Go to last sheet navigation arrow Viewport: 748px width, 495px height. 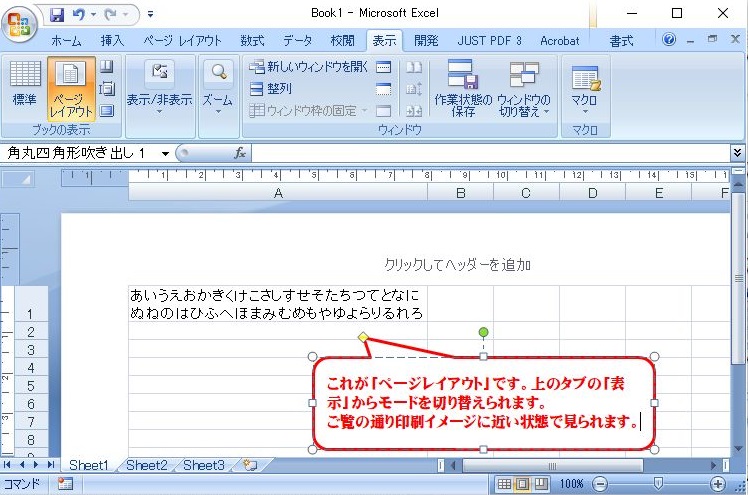pyautogui.click(x=51, y=464)
